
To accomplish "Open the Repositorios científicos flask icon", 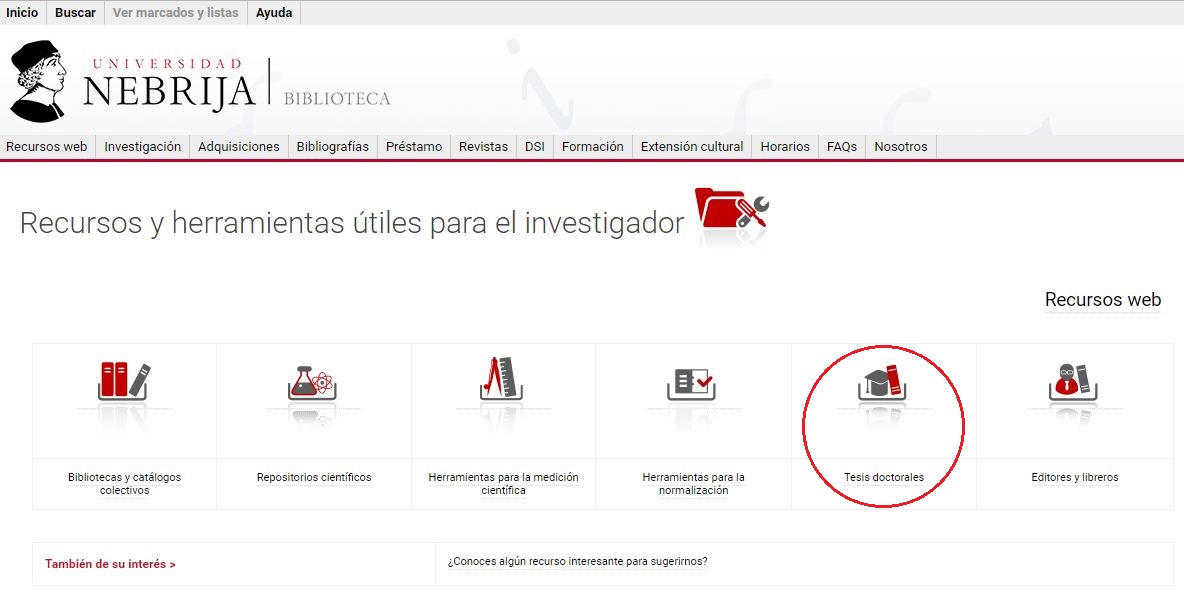I will click(313, 383).
